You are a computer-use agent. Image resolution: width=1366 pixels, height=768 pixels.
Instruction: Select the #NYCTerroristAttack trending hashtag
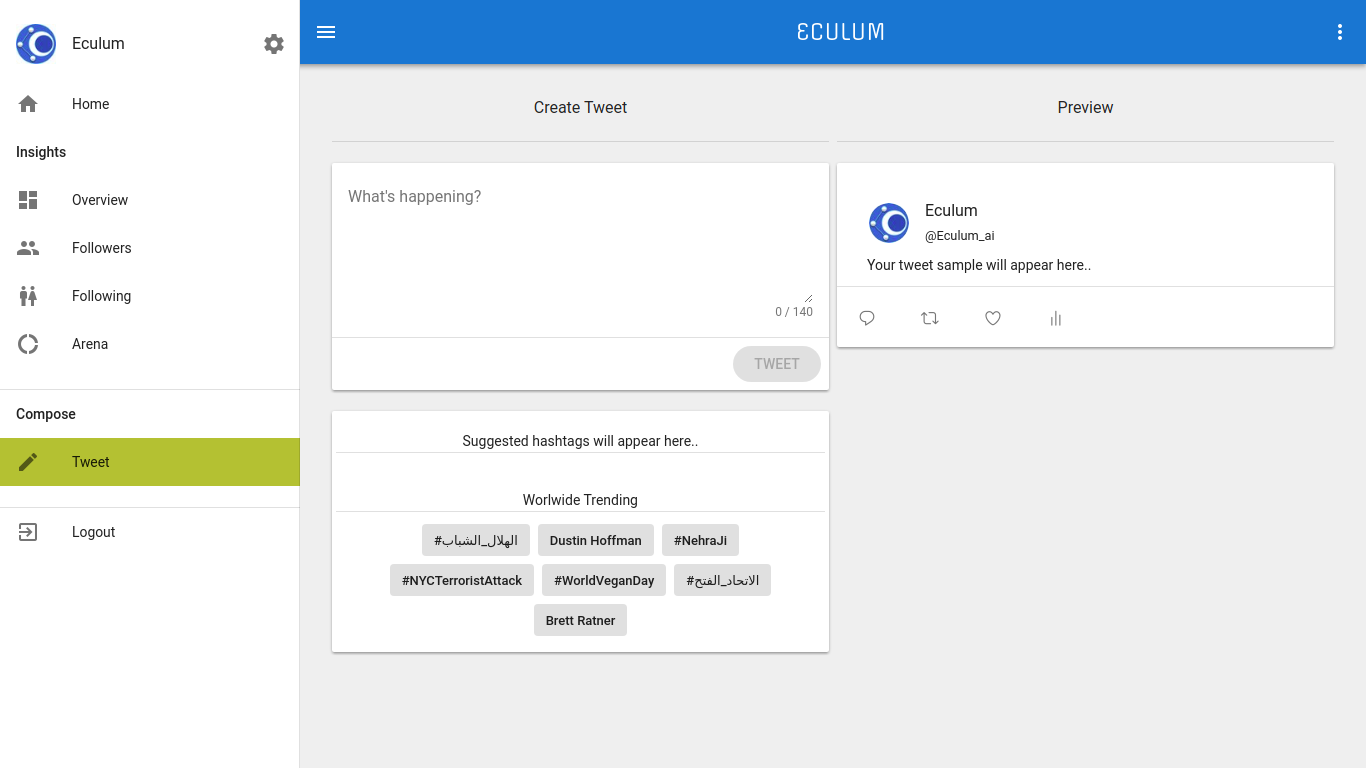[462, 580]
